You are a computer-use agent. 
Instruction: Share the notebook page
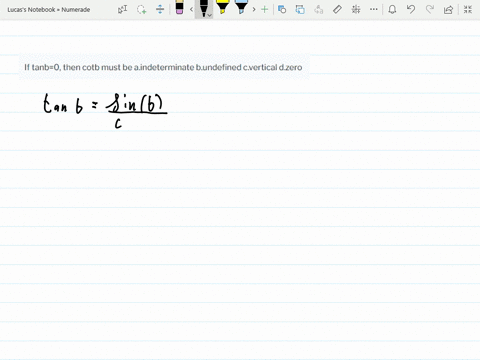tap(448, 9)
